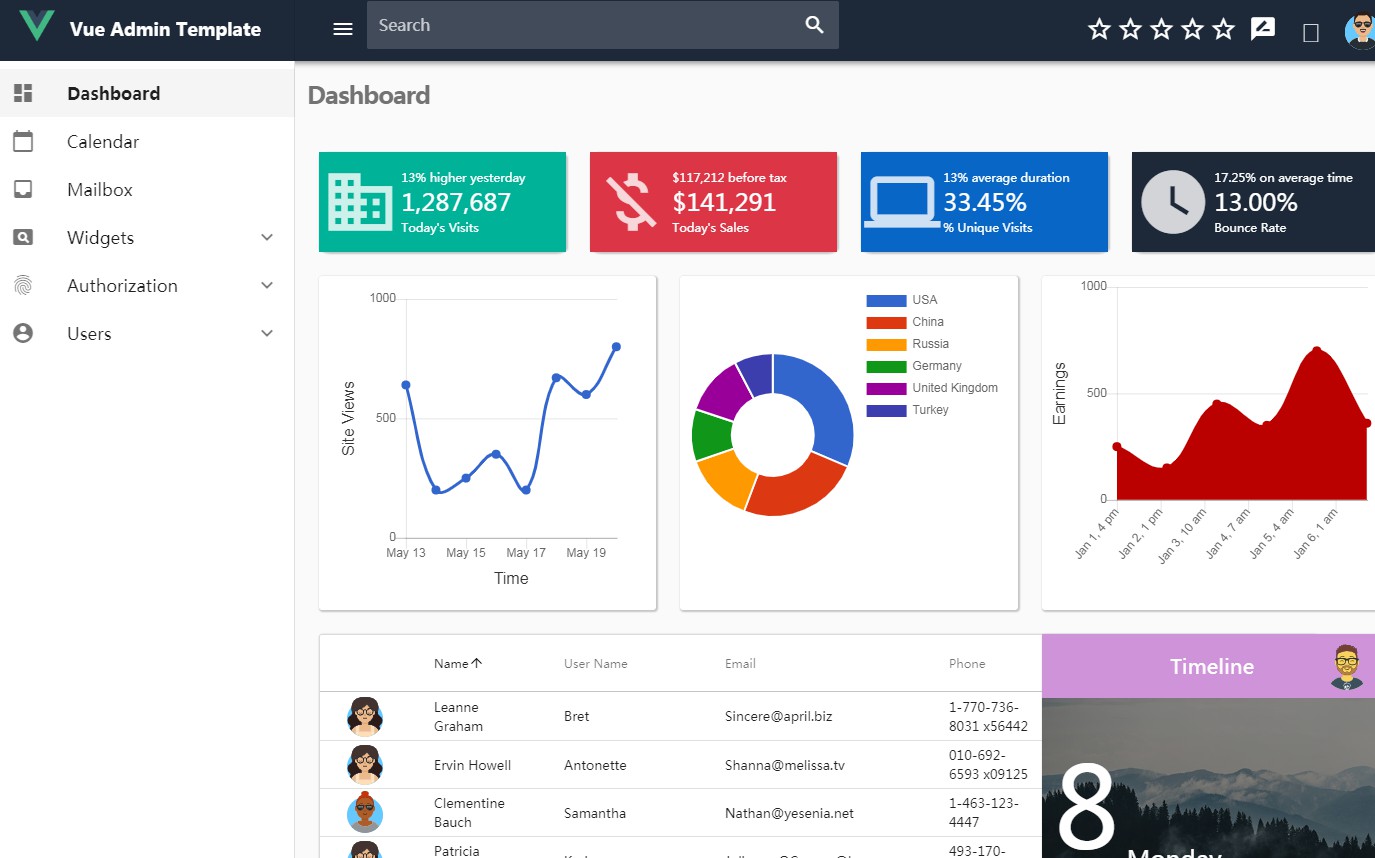Click the building icon on Today's Visits card
This screenshot has width=1375, height=858.
[x=359, y=201]
